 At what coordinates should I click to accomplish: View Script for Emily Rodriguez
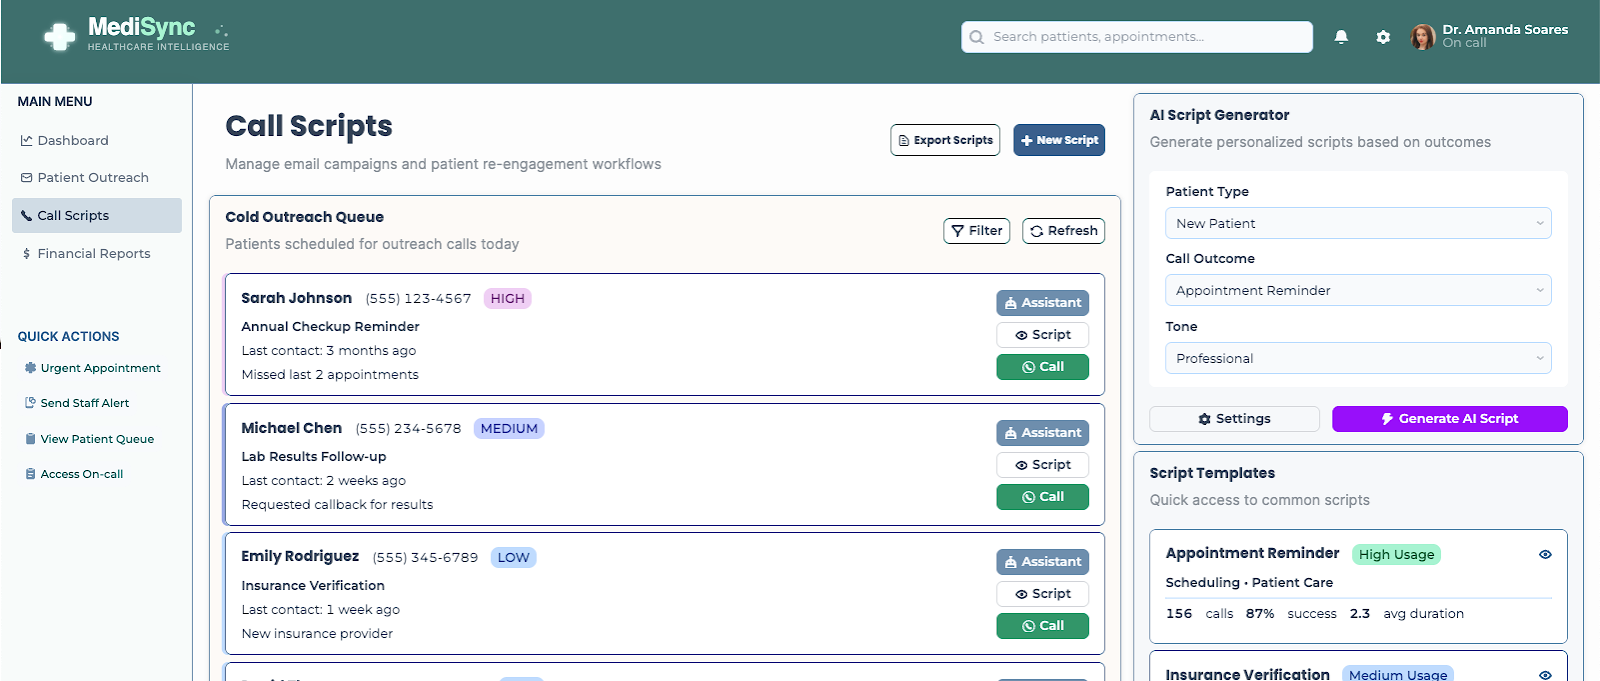(1043, 594)
